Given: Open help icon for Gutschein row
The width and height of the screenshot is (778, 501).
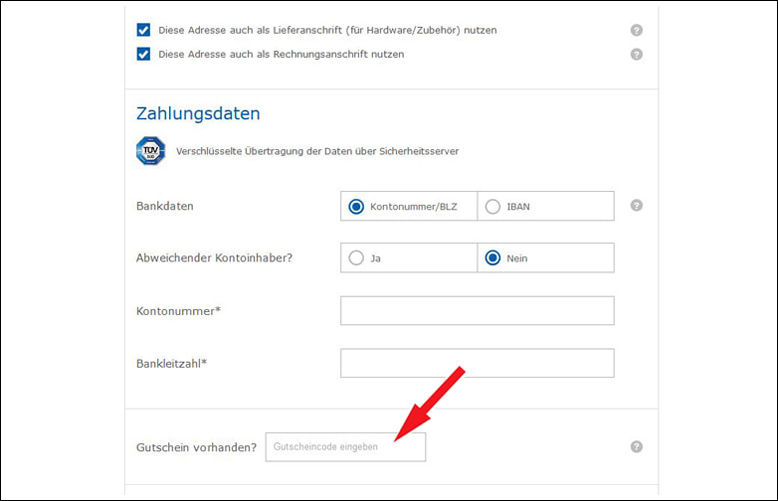Looking at the screenshot, I should coord(637,447).
